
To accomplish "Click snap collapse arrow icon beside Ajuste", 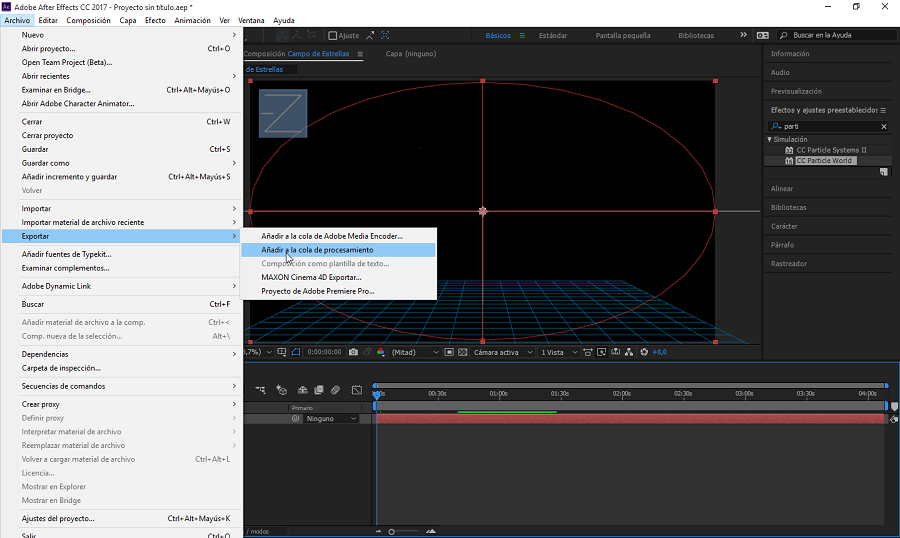I will 370,36.
